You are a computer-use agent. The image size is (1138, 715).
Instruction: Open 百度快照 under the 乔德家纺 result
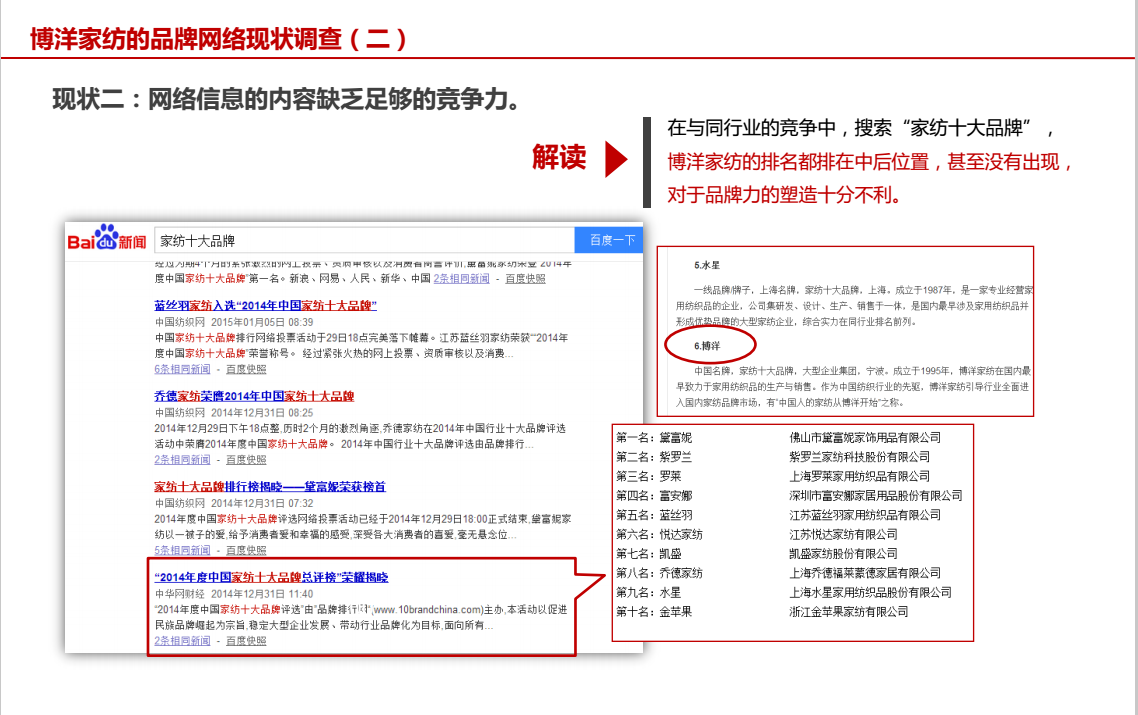(246, 460)
